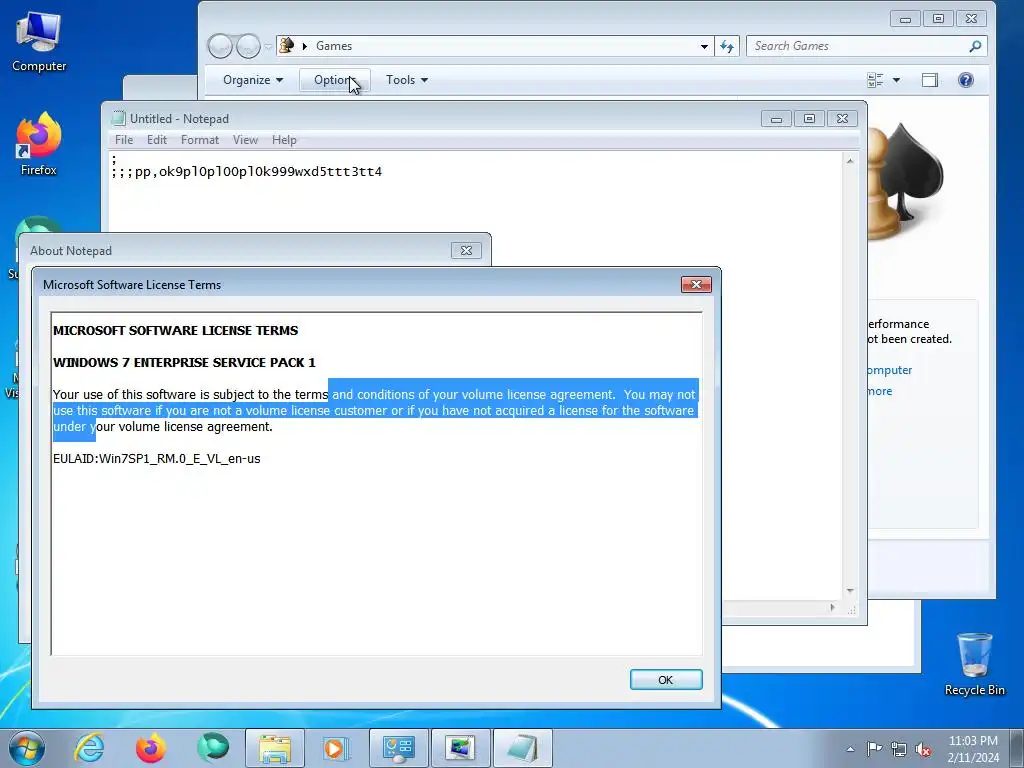The height and width of the screenshot is (768, 1024).
Task: Open Help icon in Games window
Action: (966, 80)
